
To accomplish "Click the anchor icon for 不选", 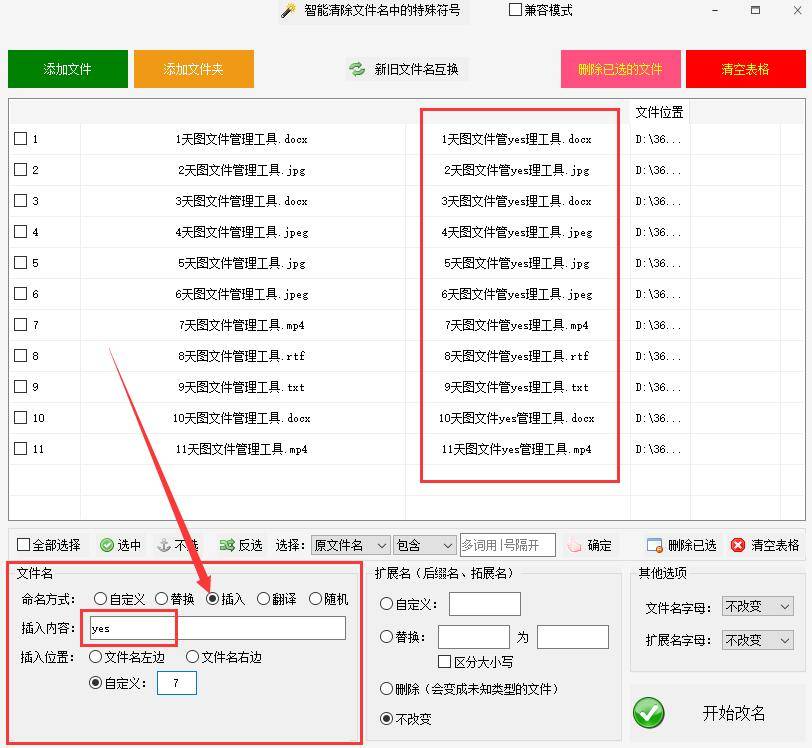I will coord(164,545).
